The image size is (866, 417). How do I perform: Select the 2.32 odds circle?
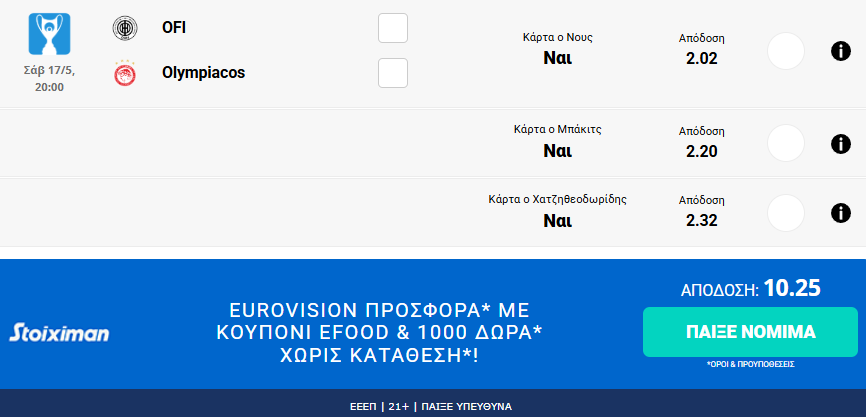coord(786,212)
